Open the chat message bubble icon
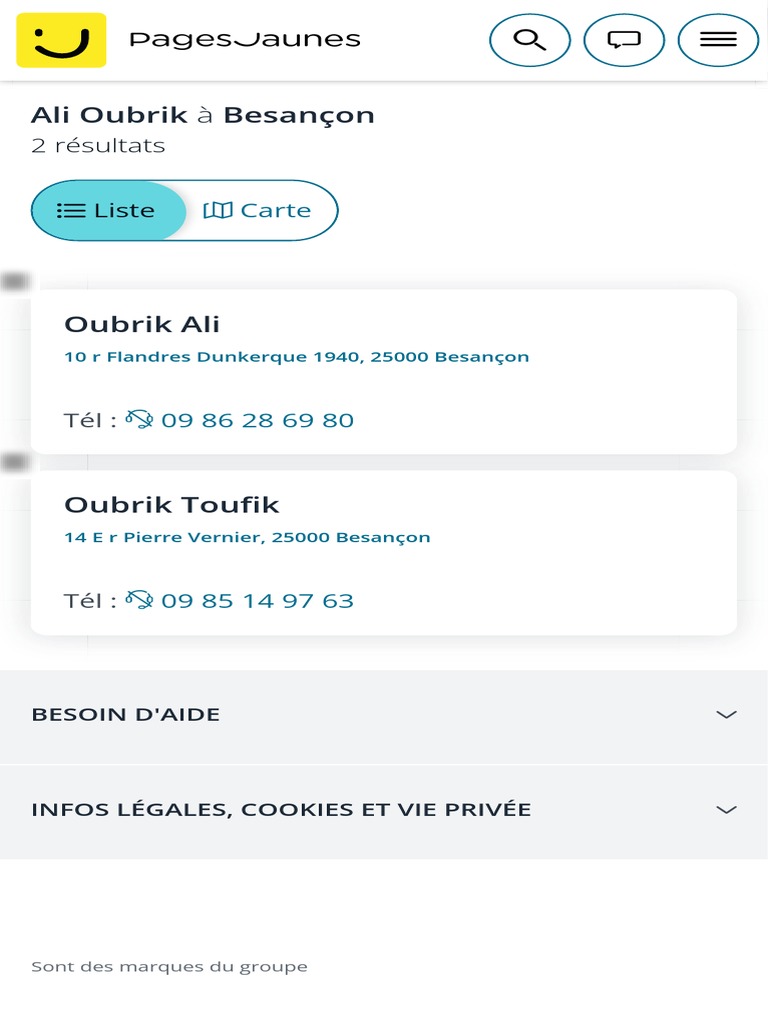This screenshot has height=1024, width=768. pos(624,40)
